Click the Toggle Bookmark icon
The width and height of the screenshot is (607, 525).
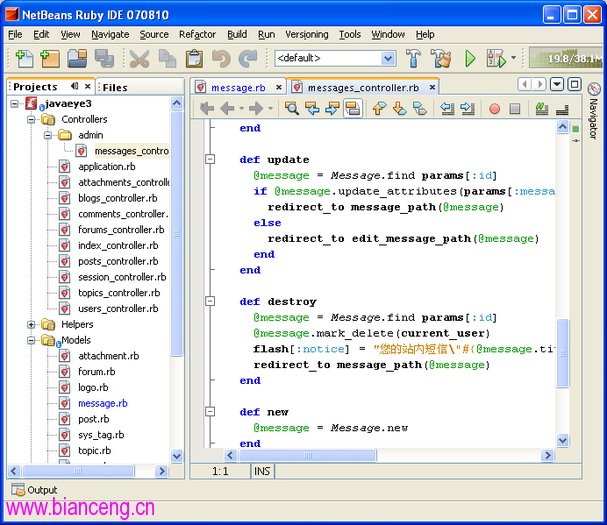[x=420, y=109]
